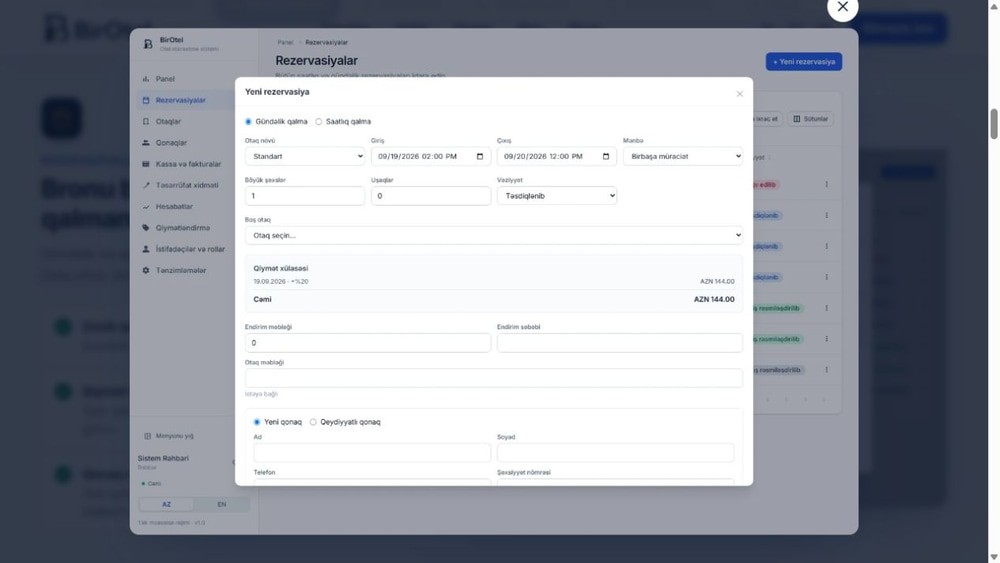The image size is (1000, 563).
Task: Click the Qonaqlar people icon in sidebar
Action: click(x=146, y=143)
